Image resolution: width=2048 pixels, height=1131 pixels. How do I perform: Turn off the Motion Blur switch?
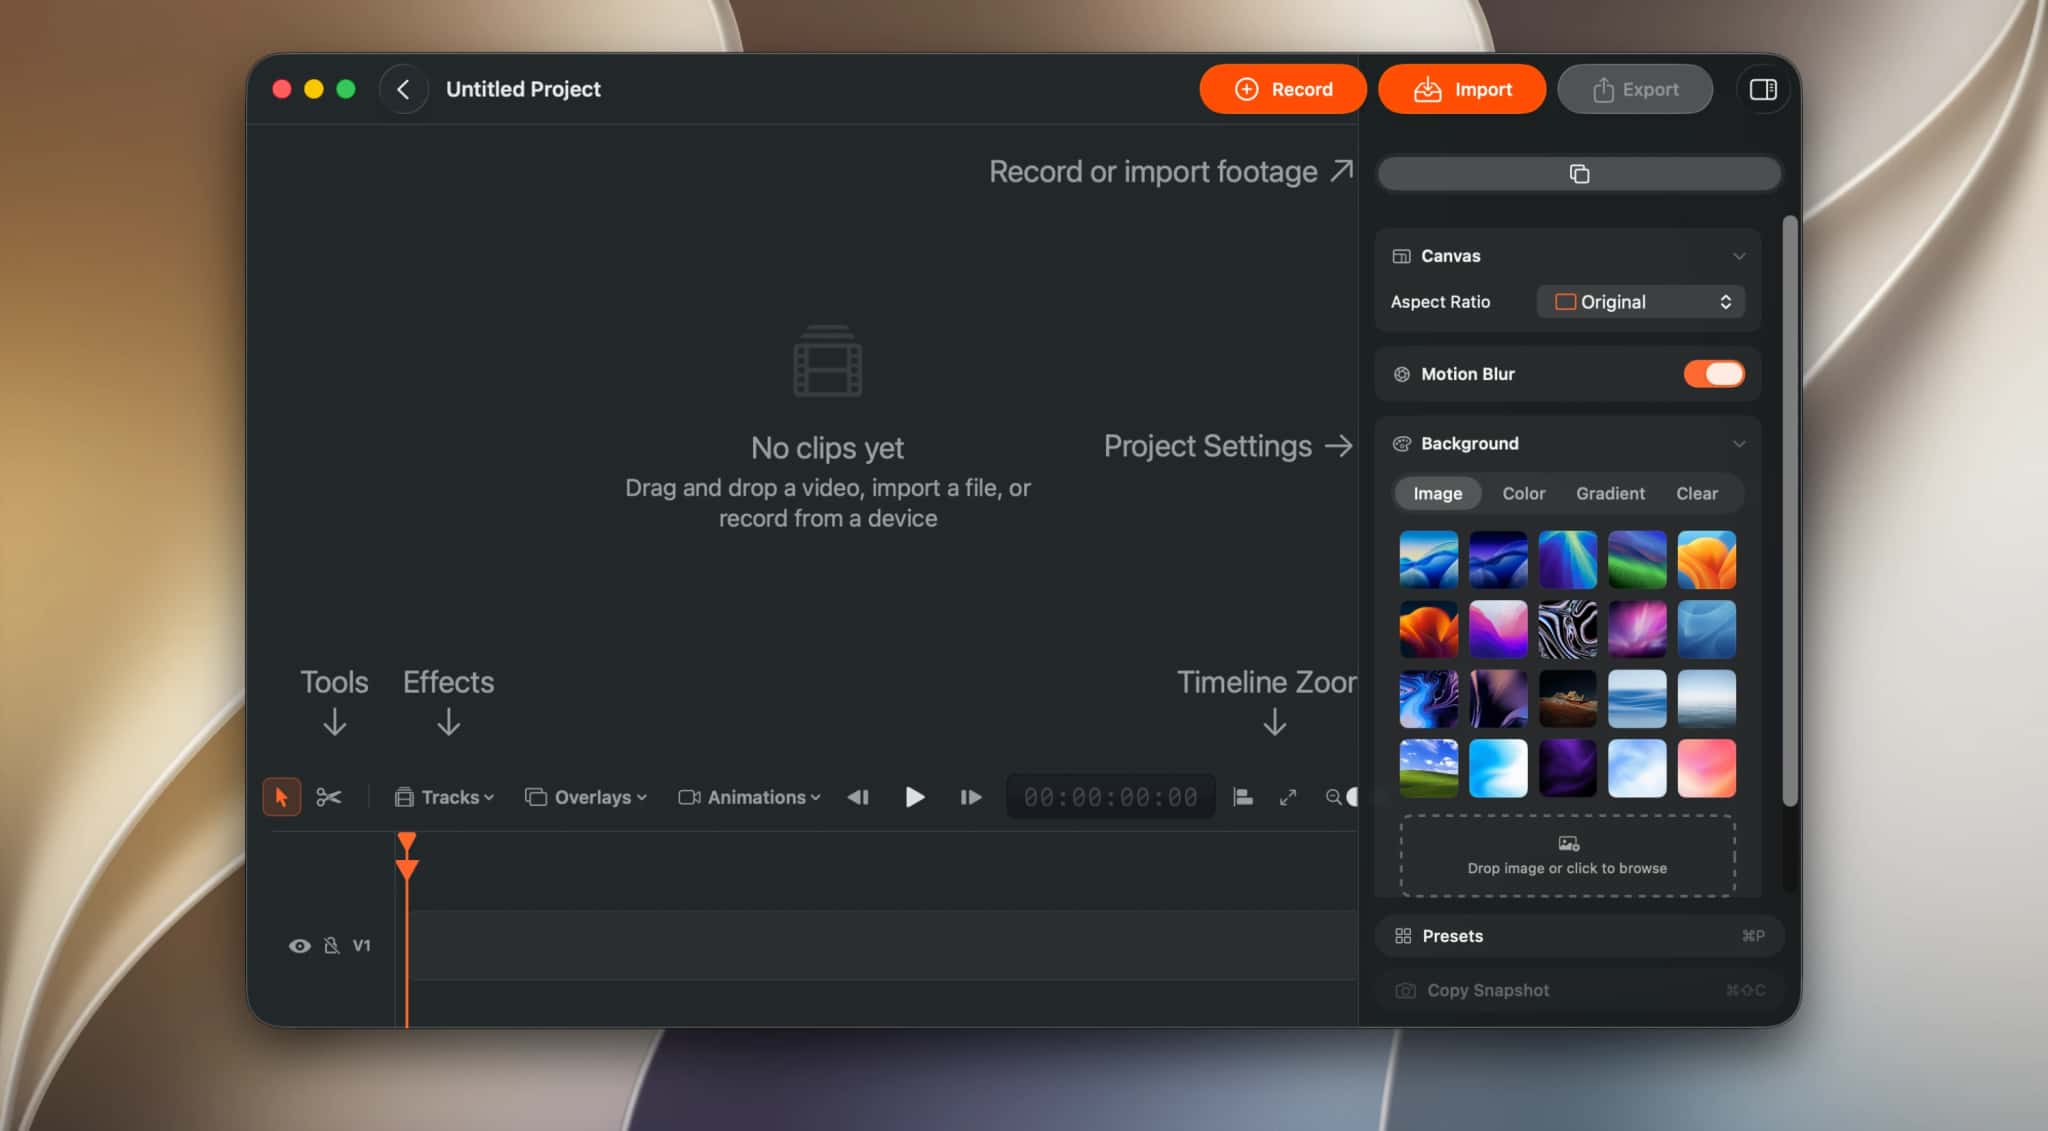(x=1714, y=374)
